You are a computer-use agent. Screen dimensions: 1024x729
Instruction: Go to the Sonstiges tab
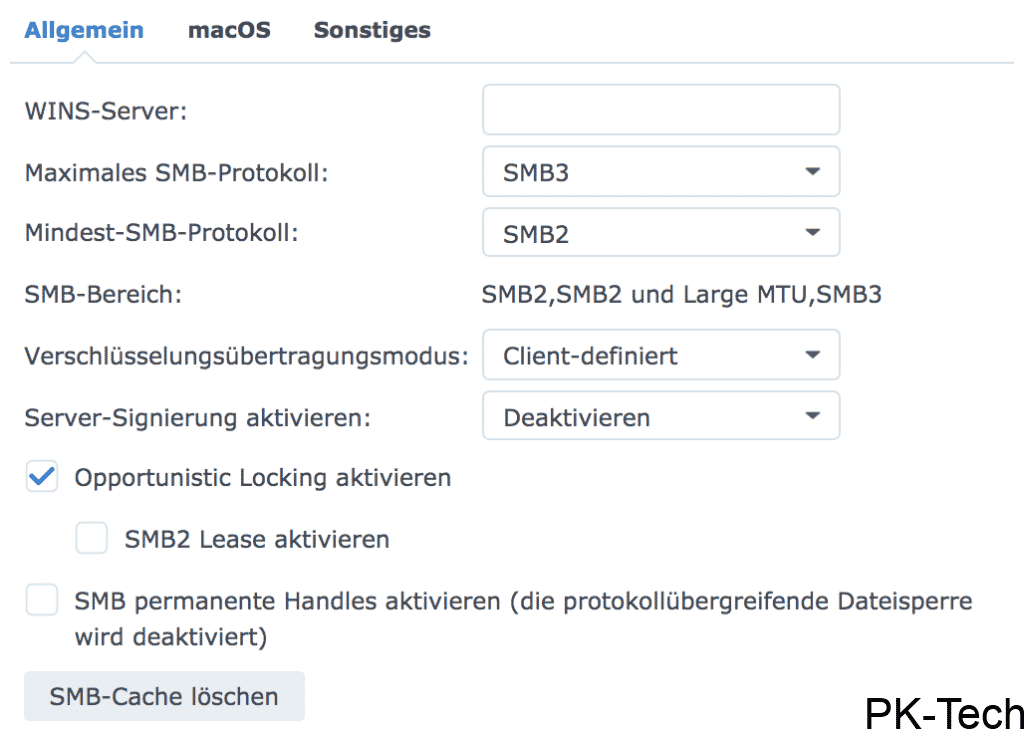coord(372,30)
